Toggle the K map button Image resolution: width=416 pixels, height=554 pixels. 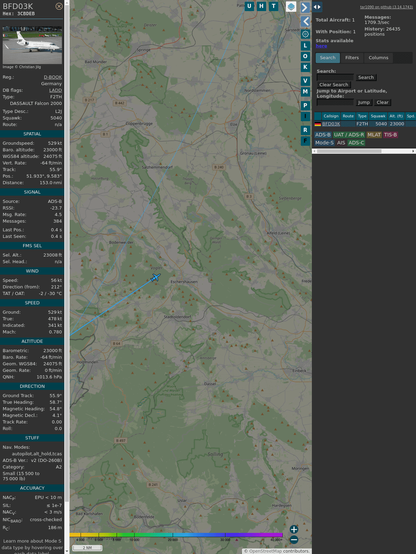[305, 67]
